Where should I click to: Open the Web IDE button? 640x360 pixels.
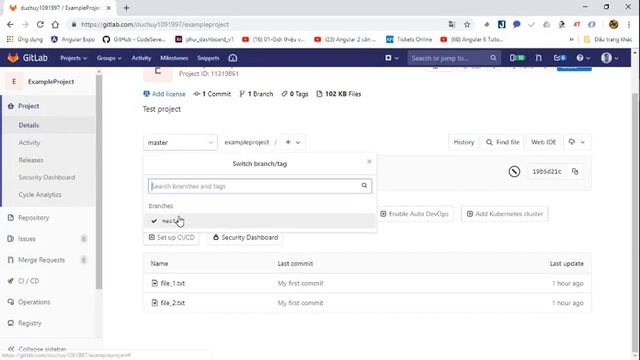[543, 142]
